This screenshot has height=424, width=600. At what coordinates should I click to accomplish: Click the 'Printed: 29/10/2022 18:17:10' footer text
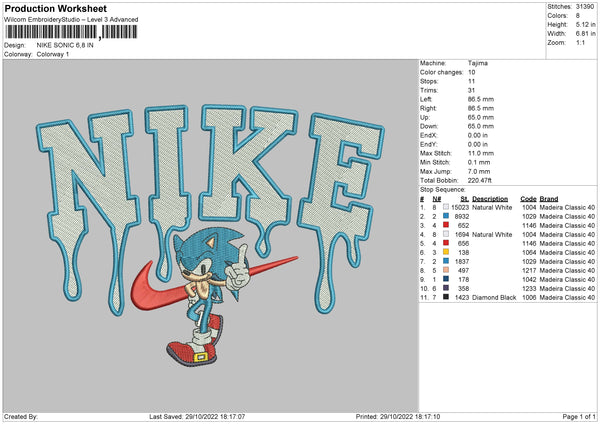tap(398, 416)
